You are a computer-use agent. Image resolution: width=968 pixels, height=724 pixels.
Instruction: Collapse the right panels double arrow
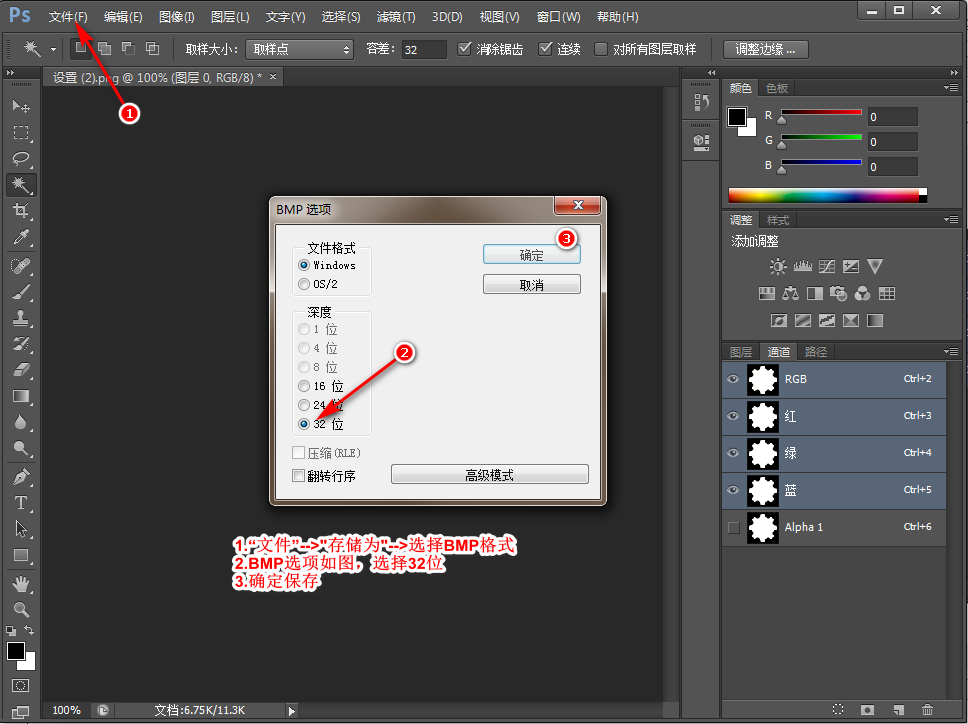point(954,73)
